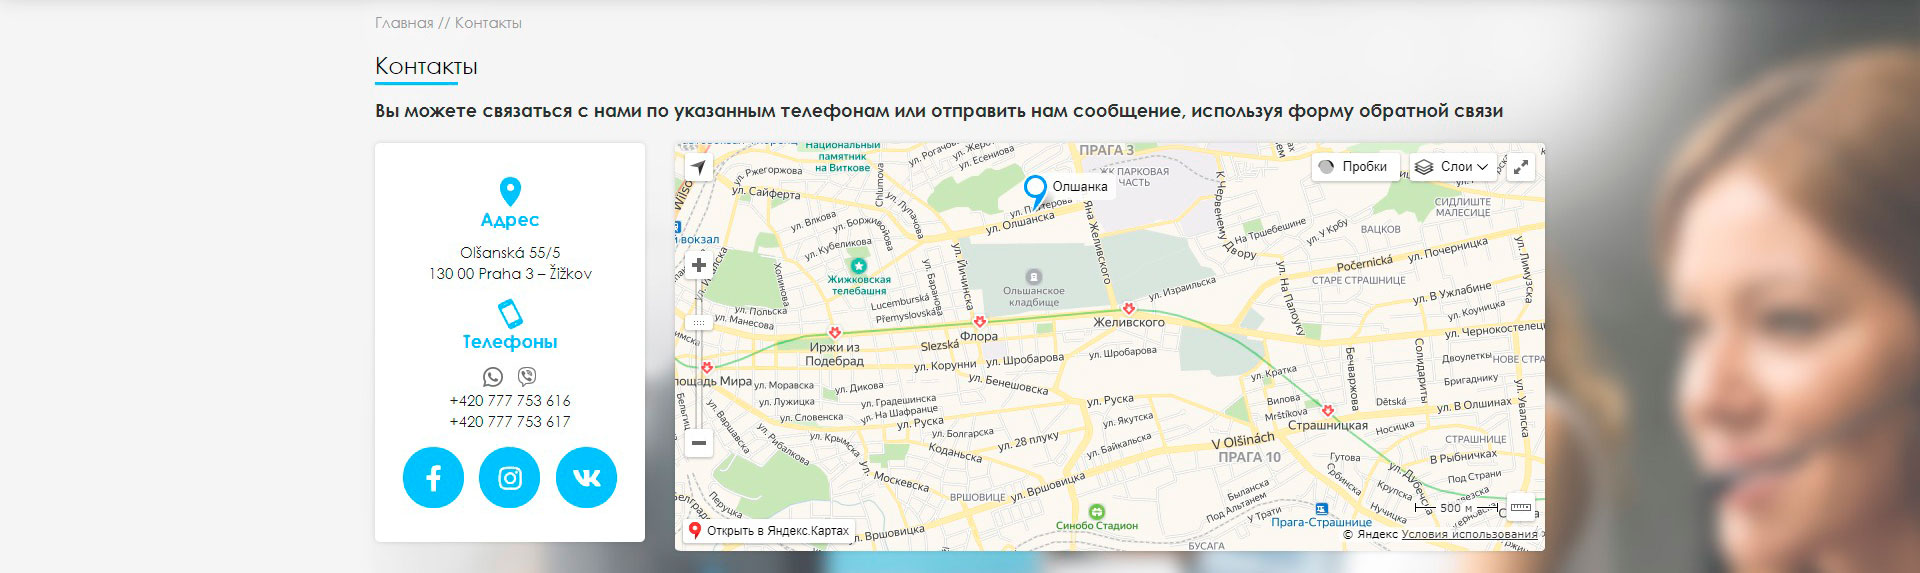Open the map in Яндекс.Карты

click(x=767, y=531)
